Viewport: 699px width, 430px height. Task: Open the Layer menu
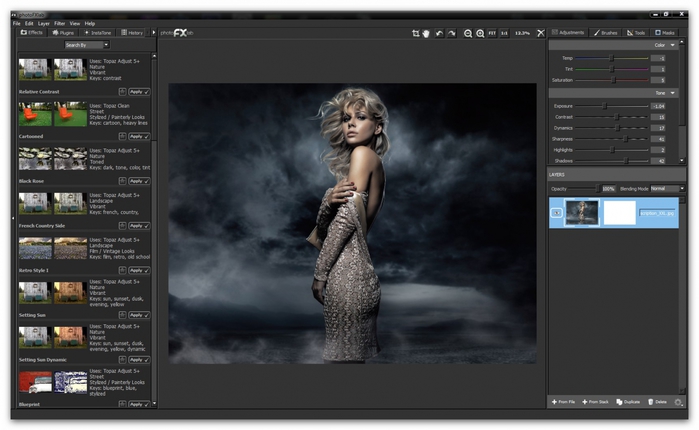point(44,24)
